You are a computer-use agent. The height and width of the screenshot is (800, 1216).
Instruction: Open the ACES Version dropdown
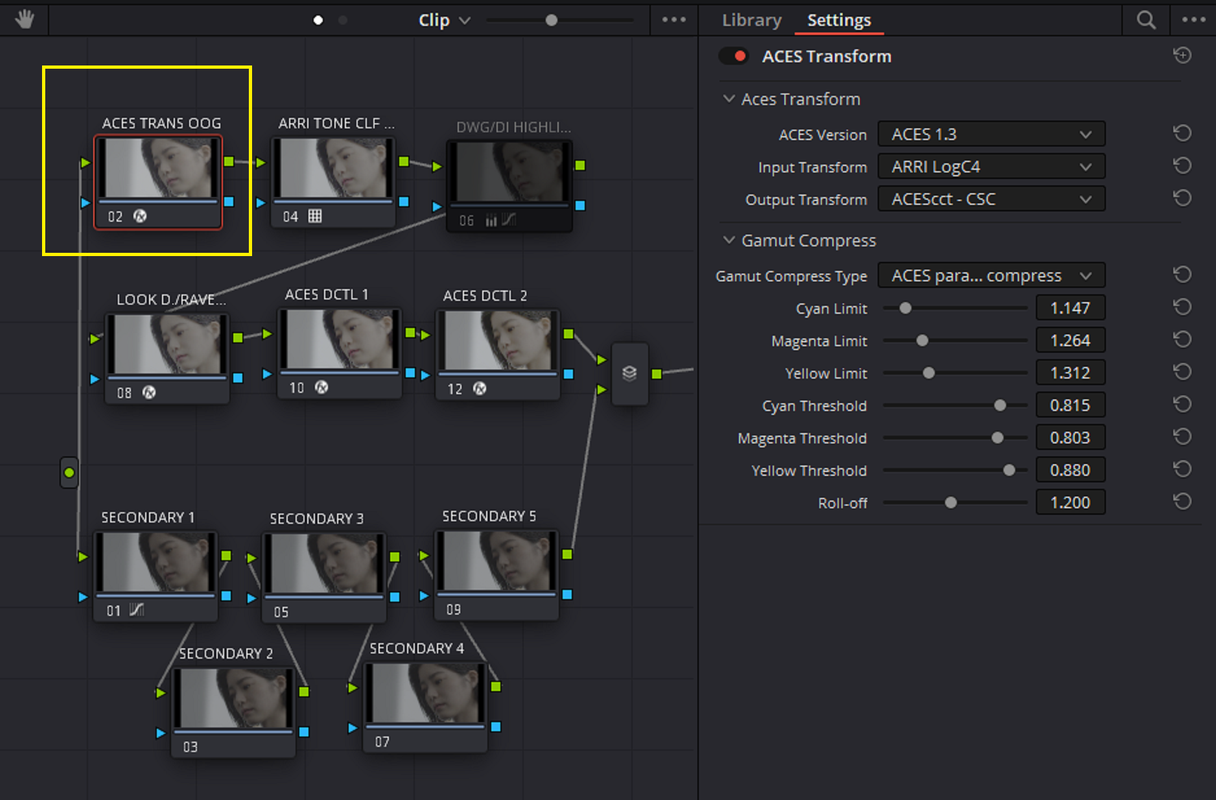[x=991, y=134]
